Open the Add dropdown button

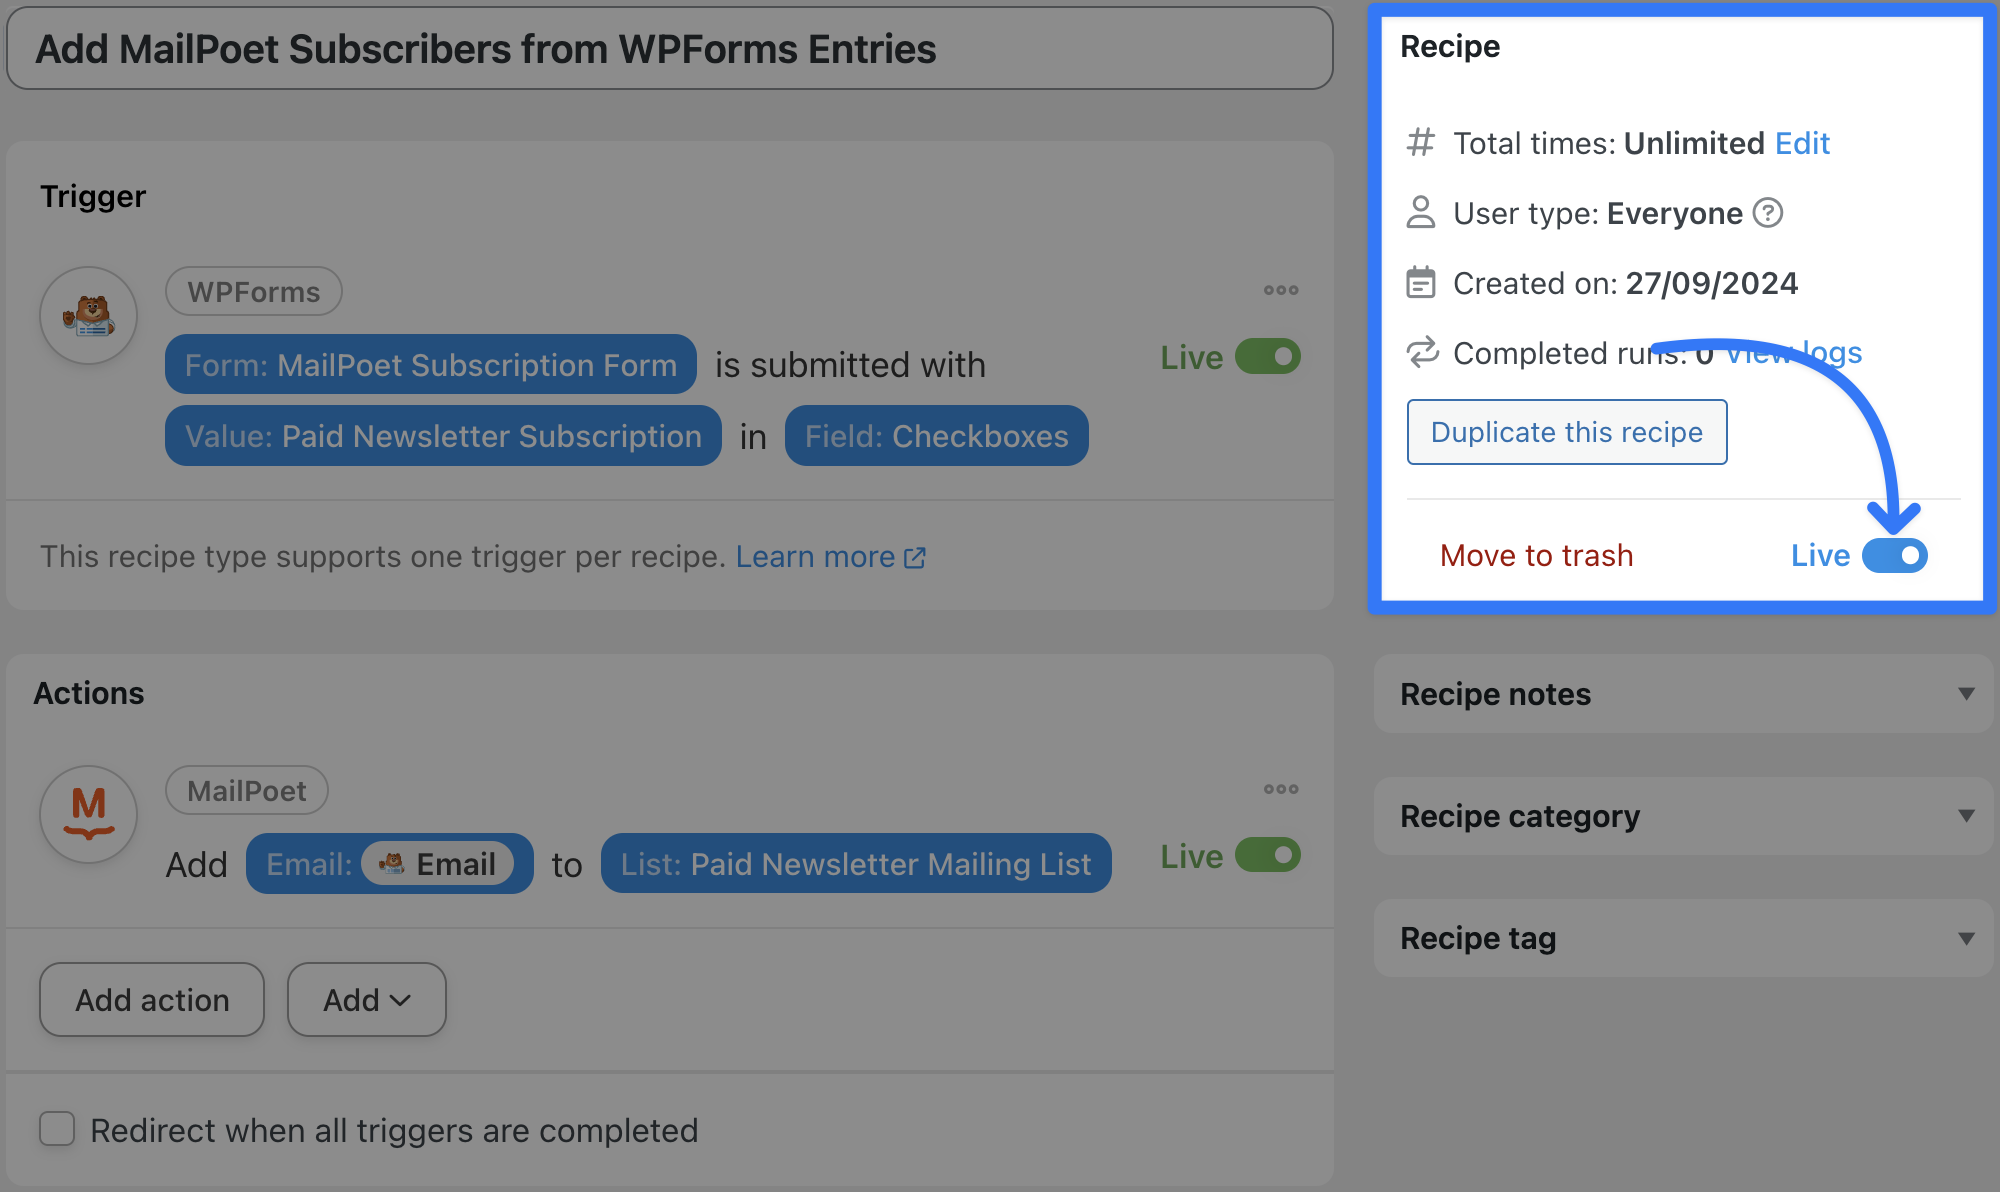[366, 1000]
